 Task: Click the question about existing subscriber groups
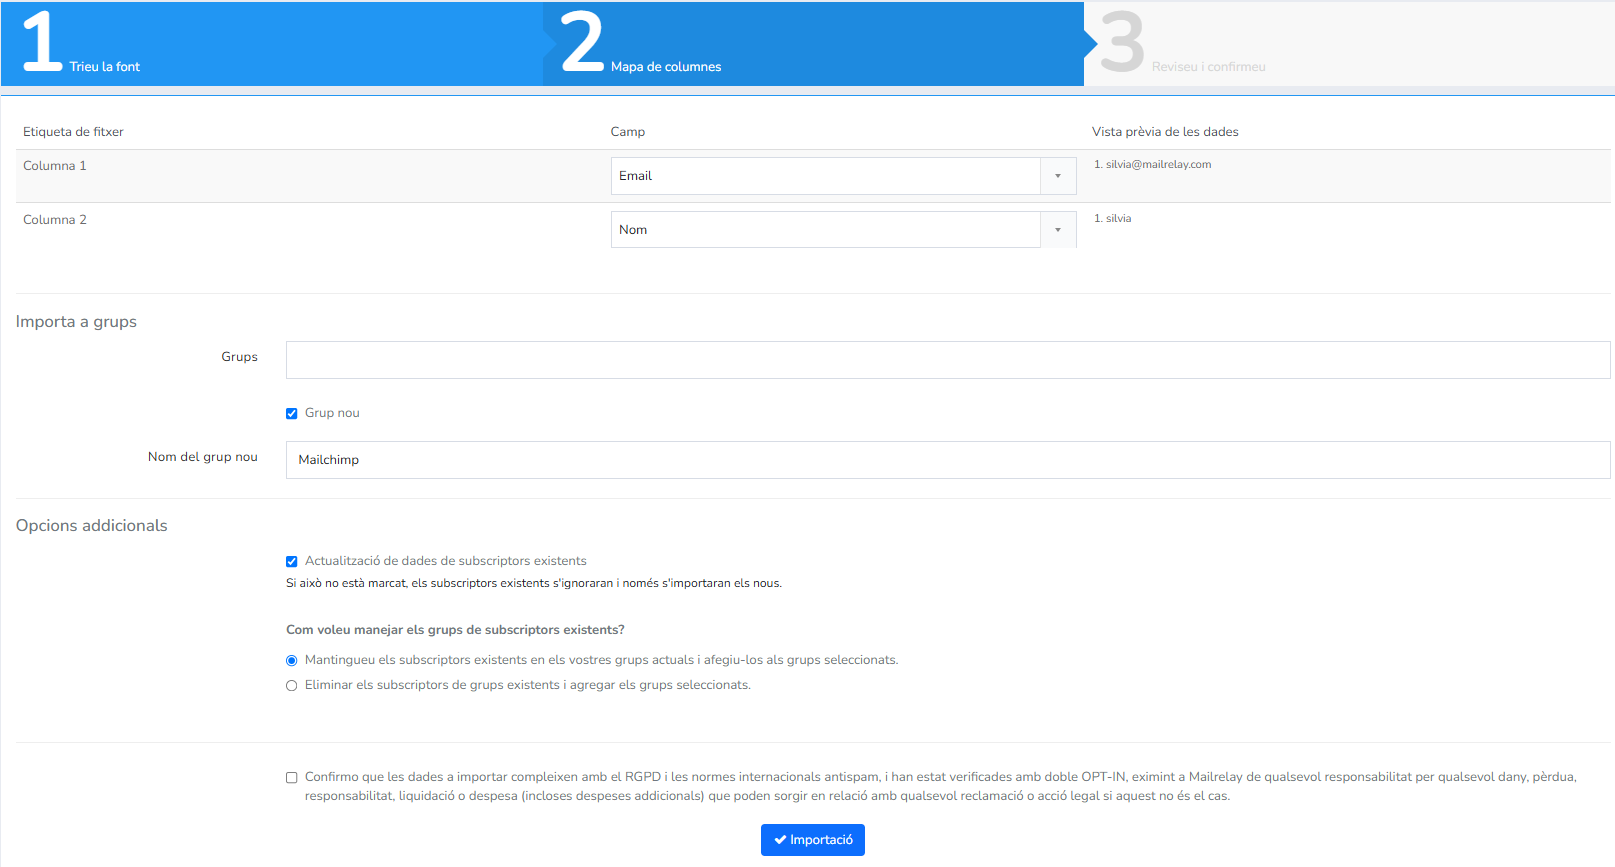pos(455,630)
